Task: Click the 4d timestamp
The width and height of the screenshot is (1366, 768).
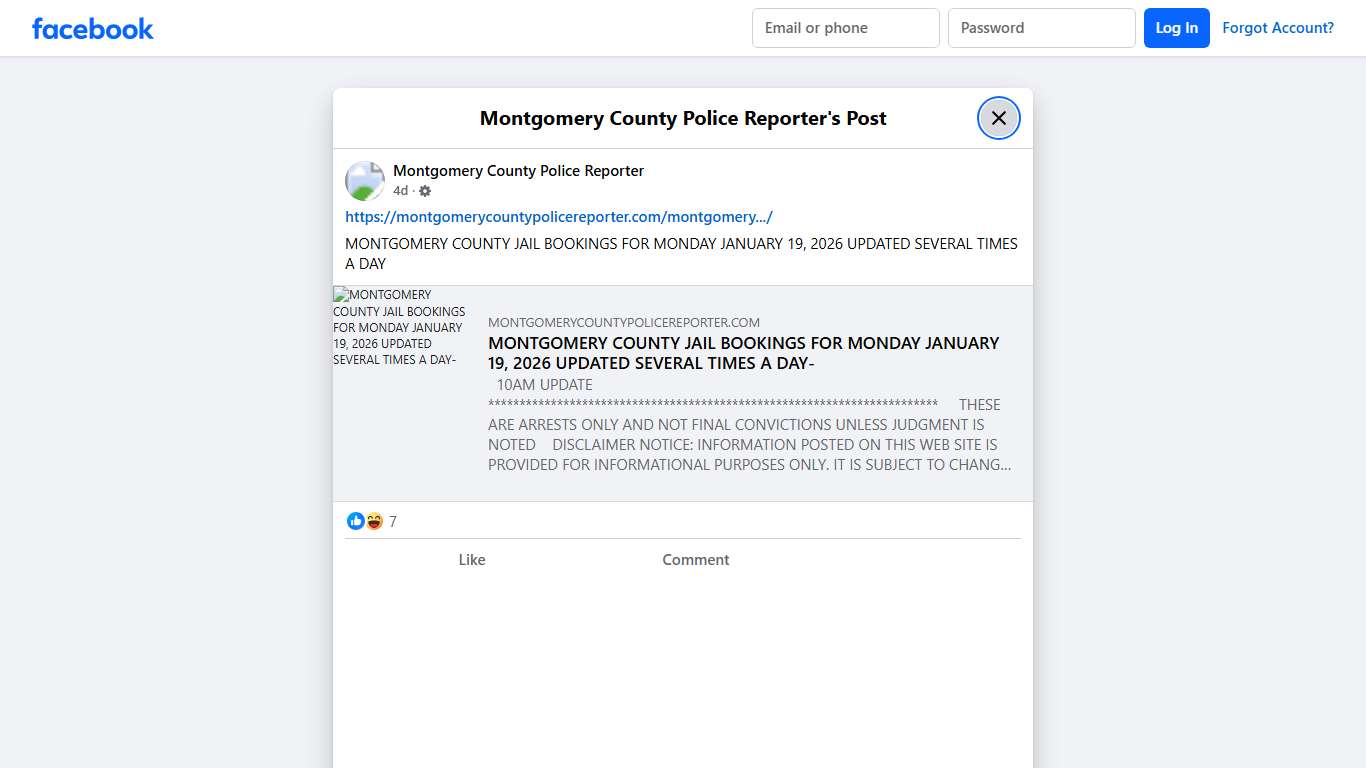Action: (399, 190)
